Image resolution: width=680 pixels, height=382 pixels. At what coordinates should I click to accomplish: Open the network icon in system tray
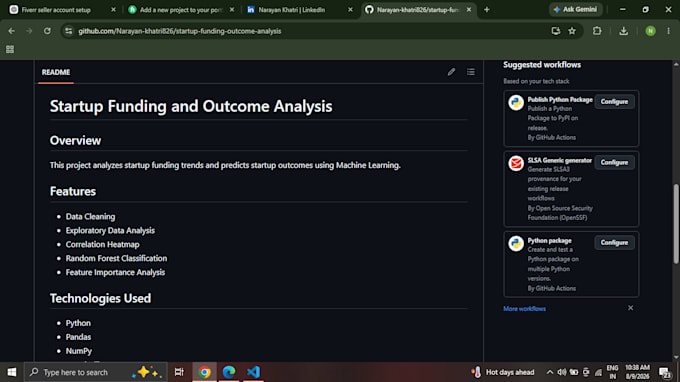(x=598, y=372)
